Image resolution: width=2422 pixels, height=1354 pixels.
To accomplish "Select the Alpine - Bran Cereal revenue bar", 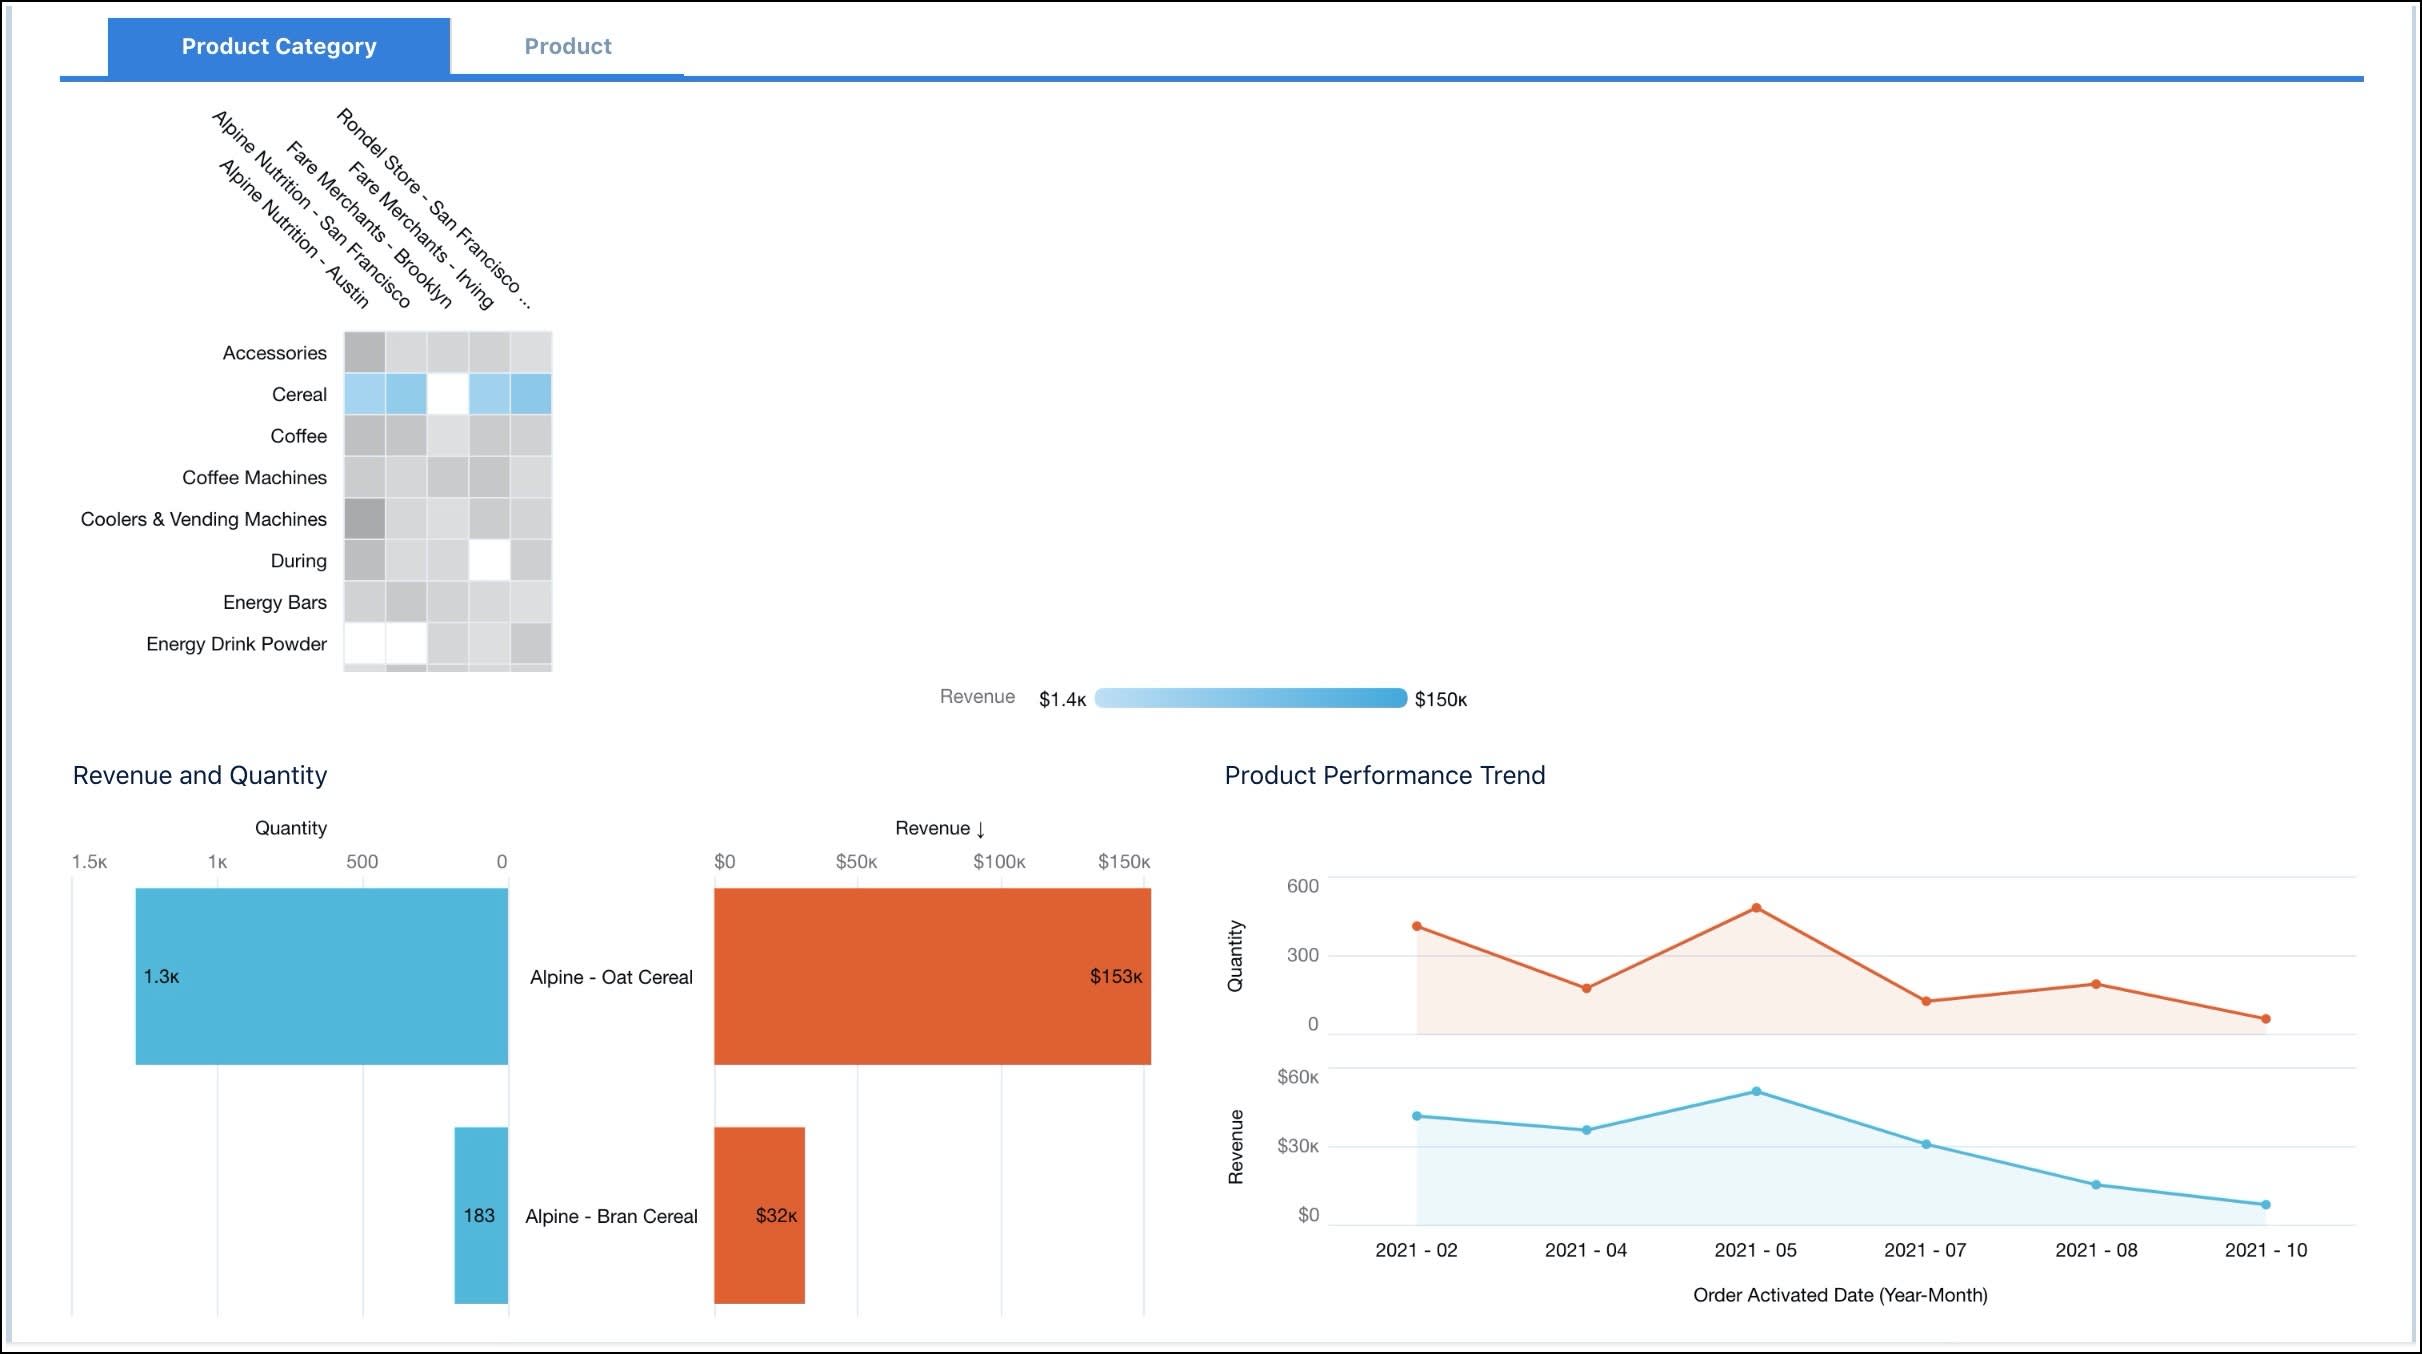I will pyautogui.click(x=758, y=1215).
